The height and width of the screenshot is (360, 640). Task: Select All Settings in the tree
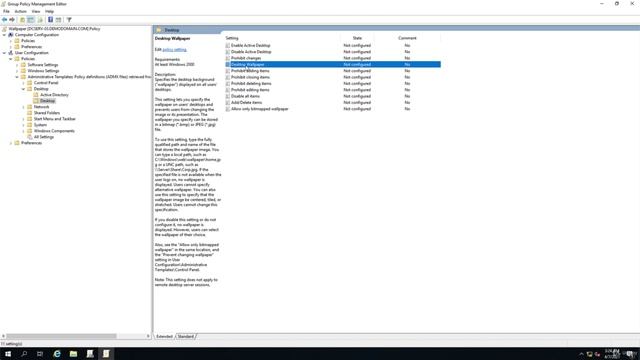point(44,137)
